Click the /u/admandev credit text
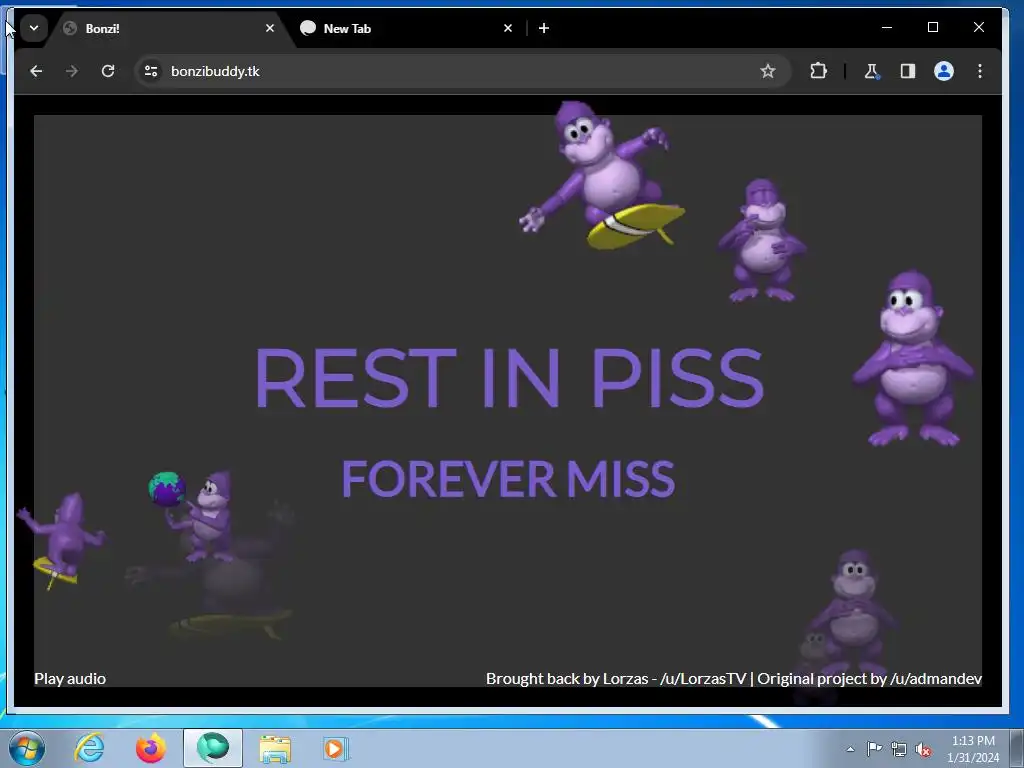This screenshot has width=1024, height=768. (x=936, y=679)
